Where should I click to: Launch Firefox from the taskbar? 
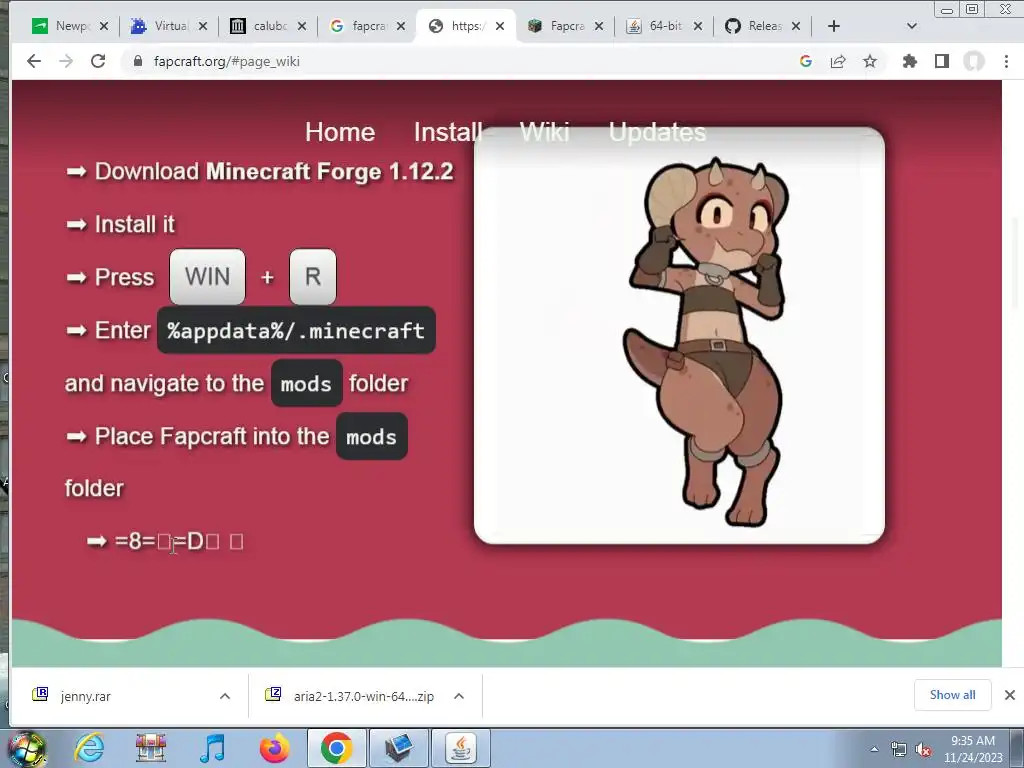pyautogui.click(x=274, y=748)
